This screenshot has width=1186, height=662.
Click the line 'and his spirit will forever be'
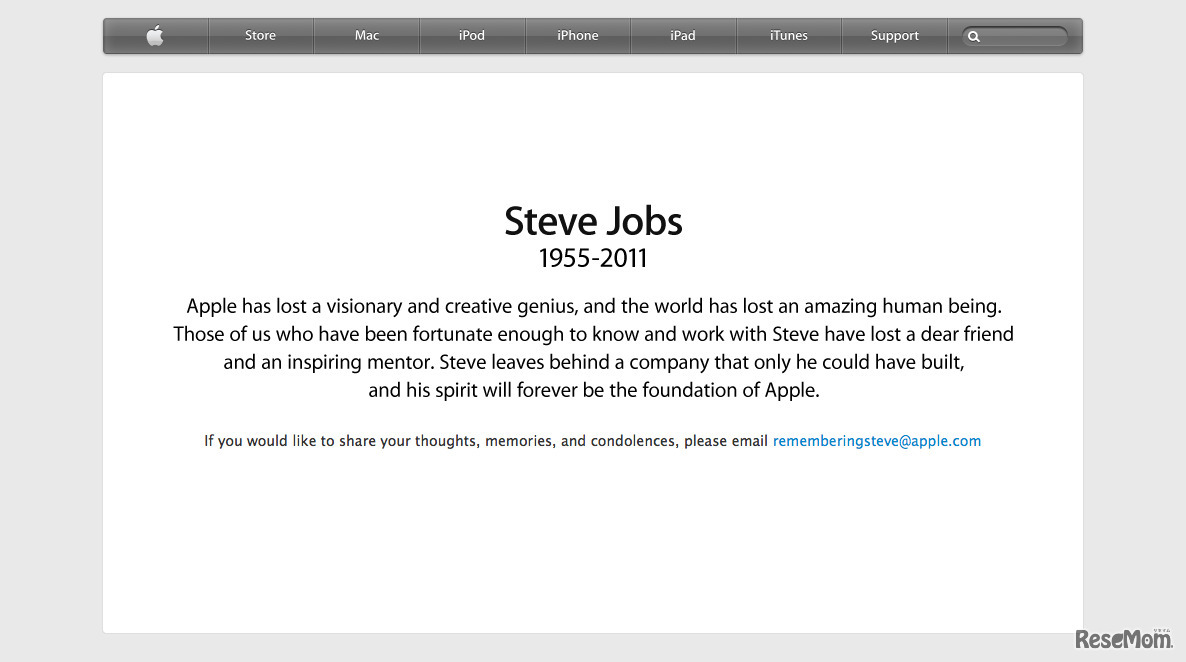tap(594, 390)
